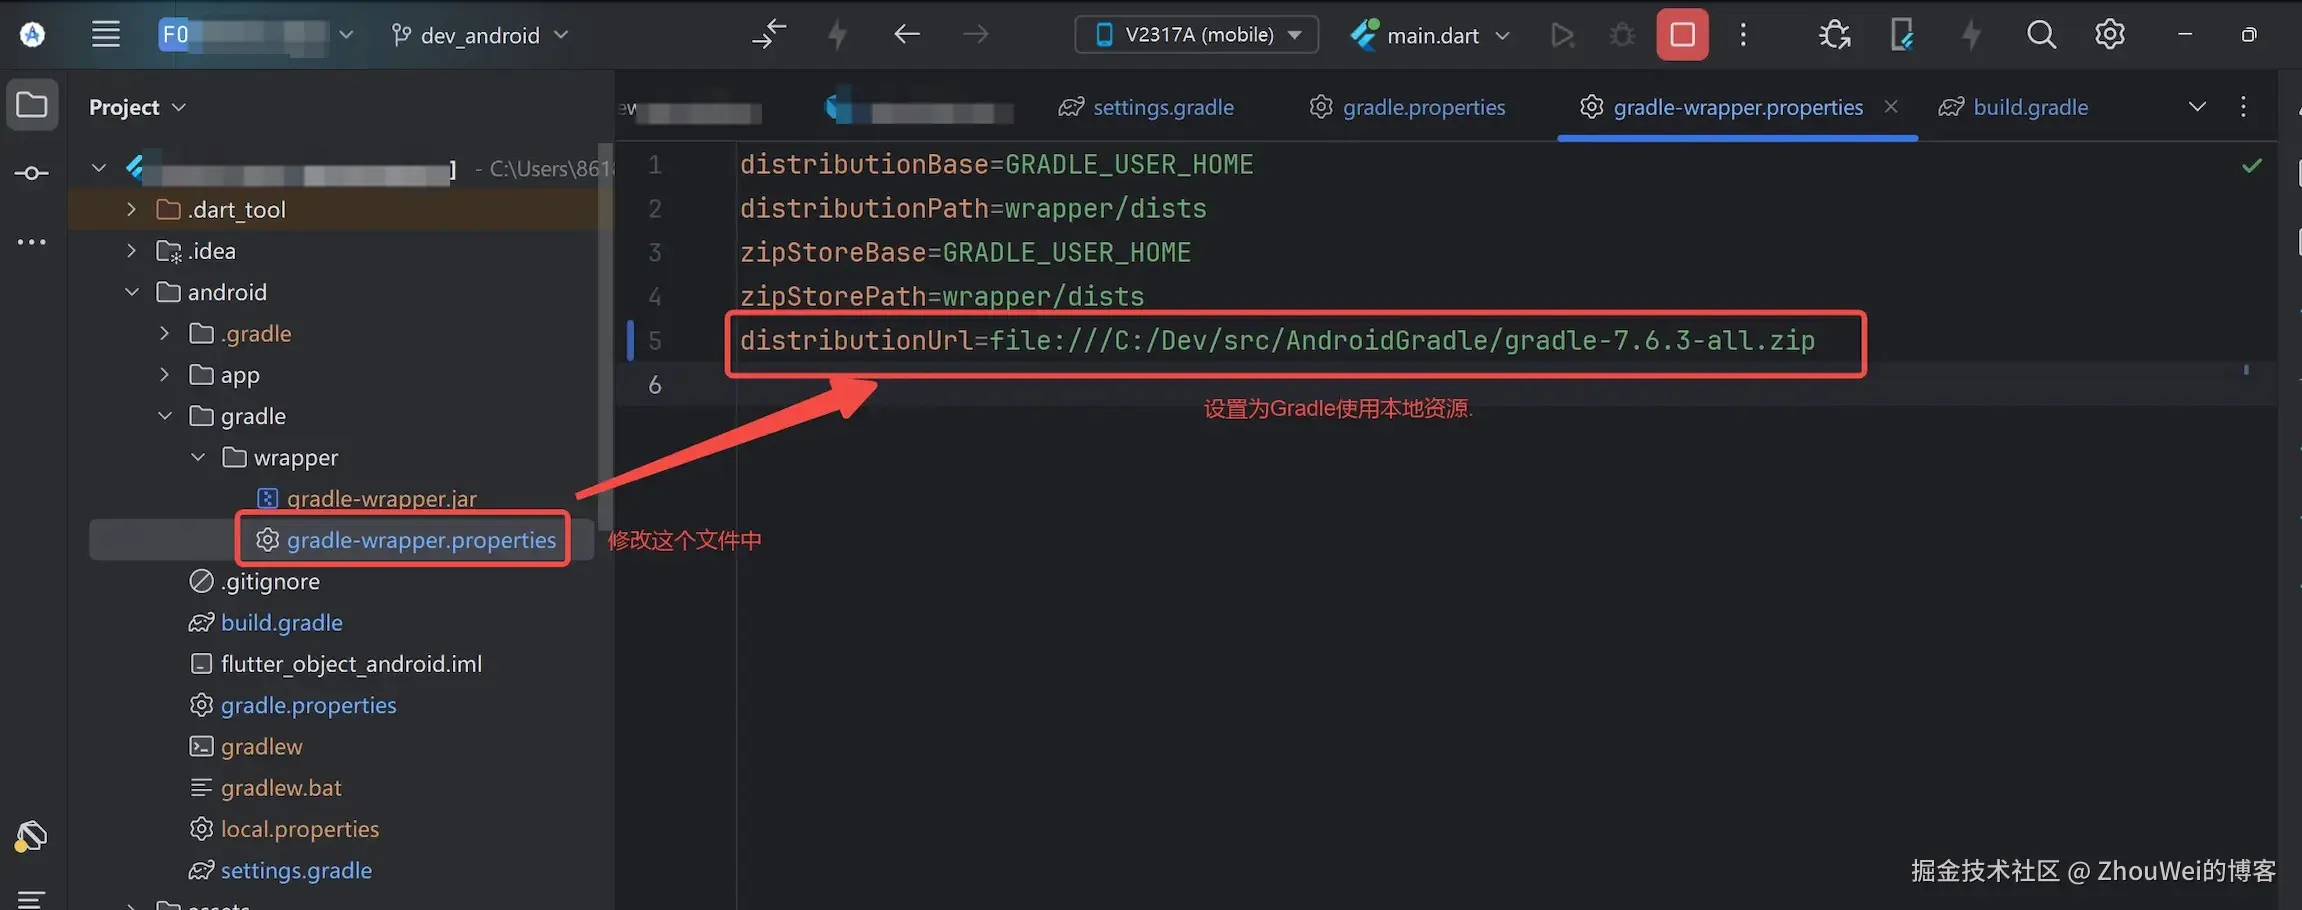Image resolution: width=2302 pixels, height=910 pixels.
Task: Switch to the gradle.properties tab
Action: pyautogui.click(x=1407, y=107)
